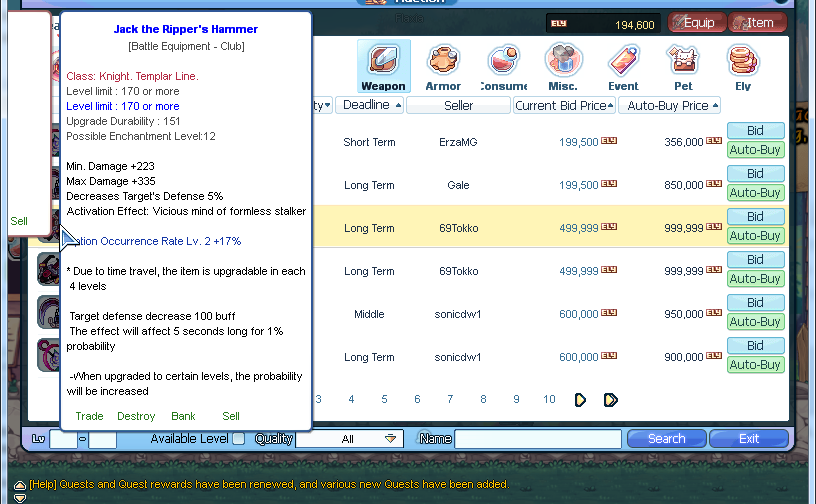The width and height of the screenshot is (816, 504).
Task: Go to page 5
Action: click(384, 399)
